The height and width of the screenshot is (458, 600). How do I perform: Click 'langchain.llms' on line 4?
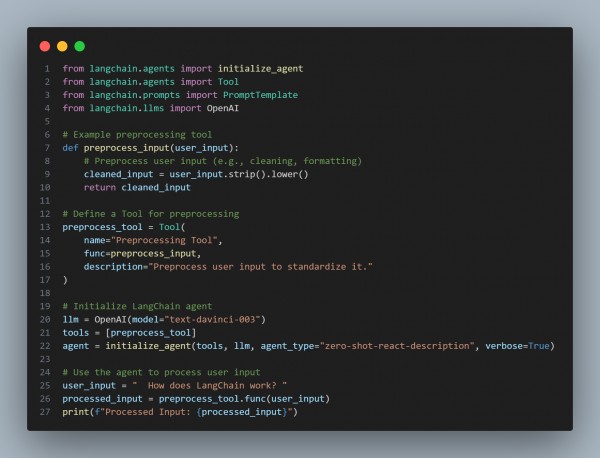(127, 108)
